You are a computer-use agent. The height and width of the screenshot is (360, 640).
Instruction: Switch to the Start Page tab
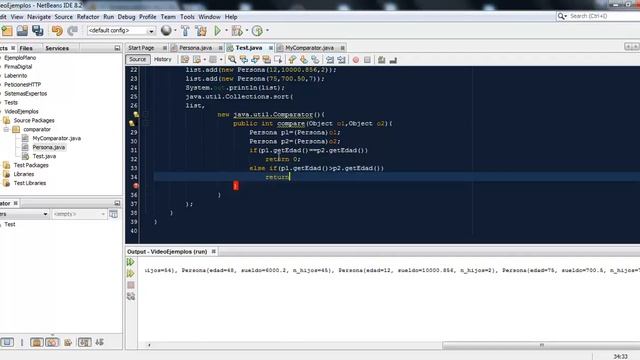click(141, 48)
